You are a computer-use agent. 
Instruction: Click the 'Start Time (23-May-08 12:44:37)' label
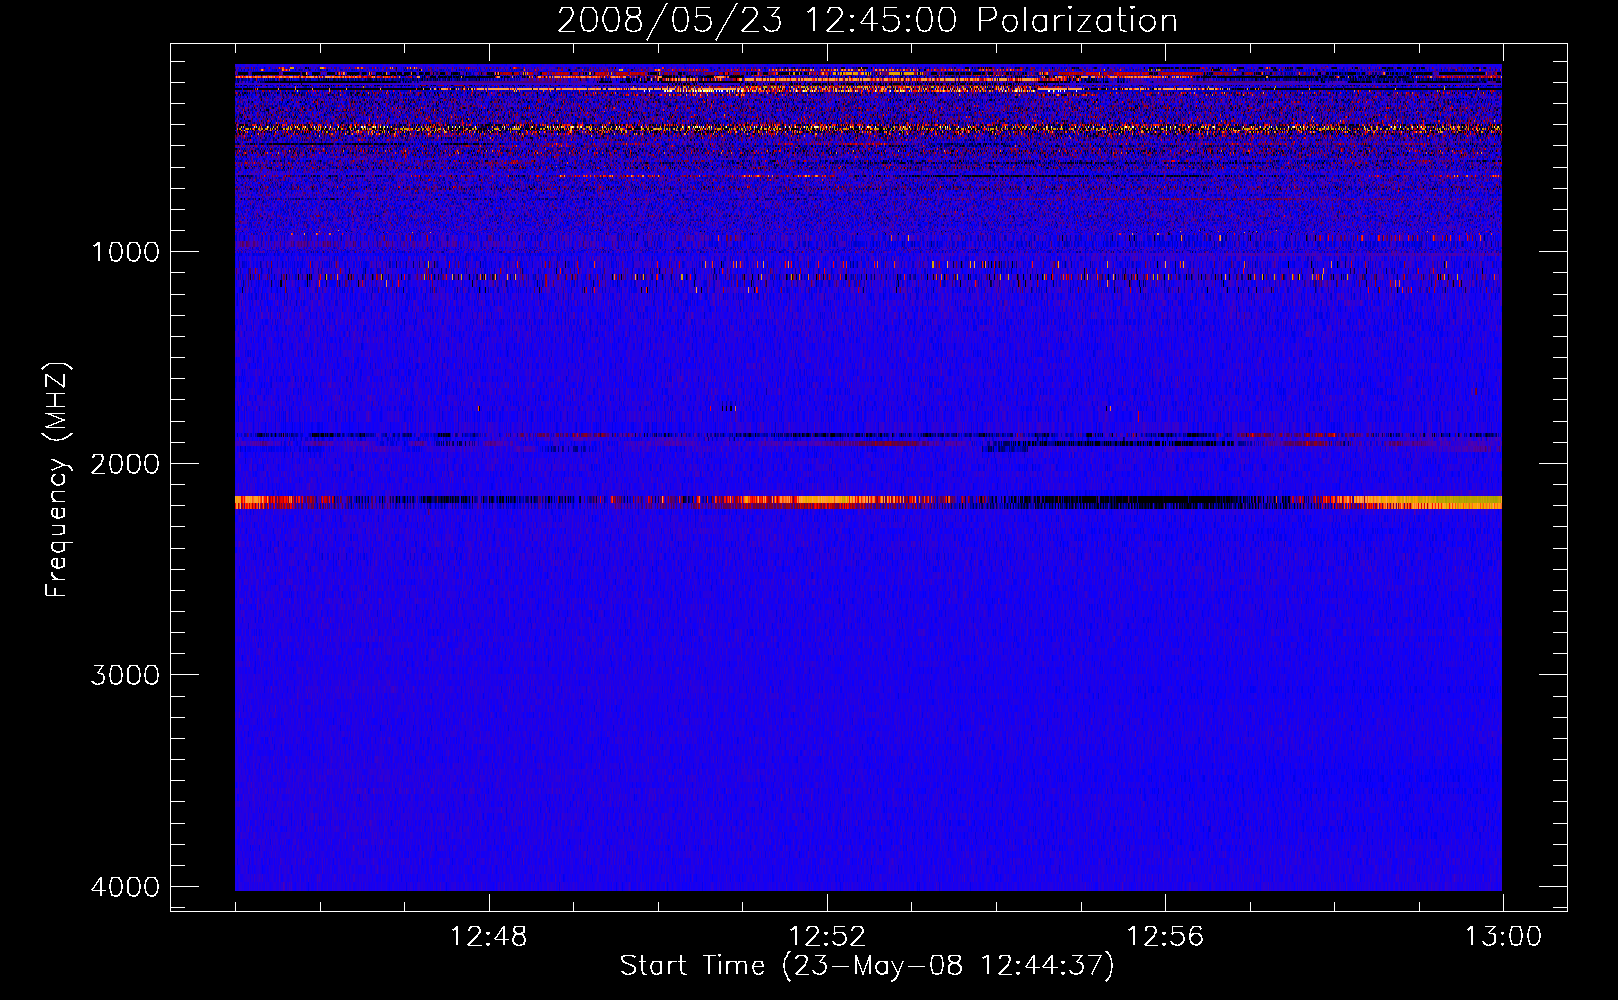pyautogui.click(x=867, y=966)
